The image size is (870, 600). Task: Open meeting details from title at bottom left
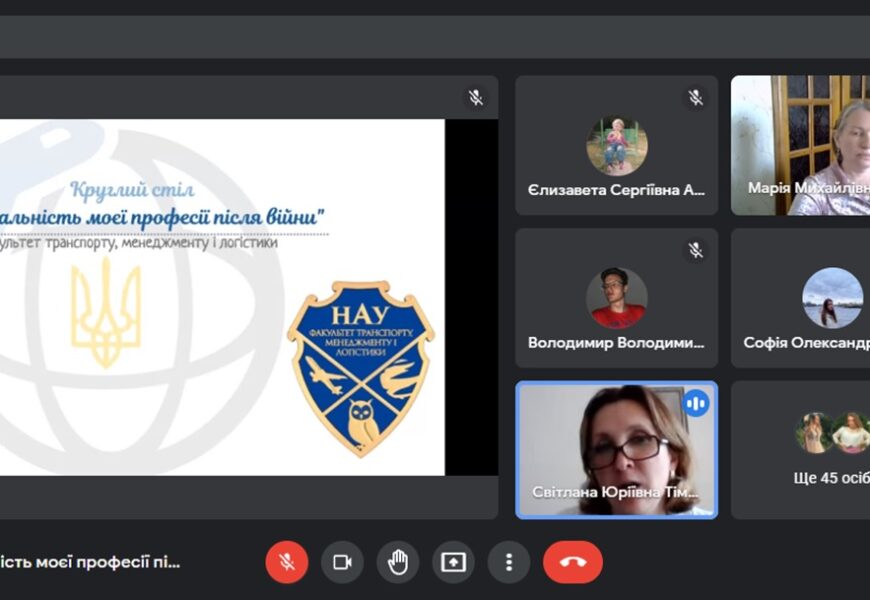click(90, 562)
